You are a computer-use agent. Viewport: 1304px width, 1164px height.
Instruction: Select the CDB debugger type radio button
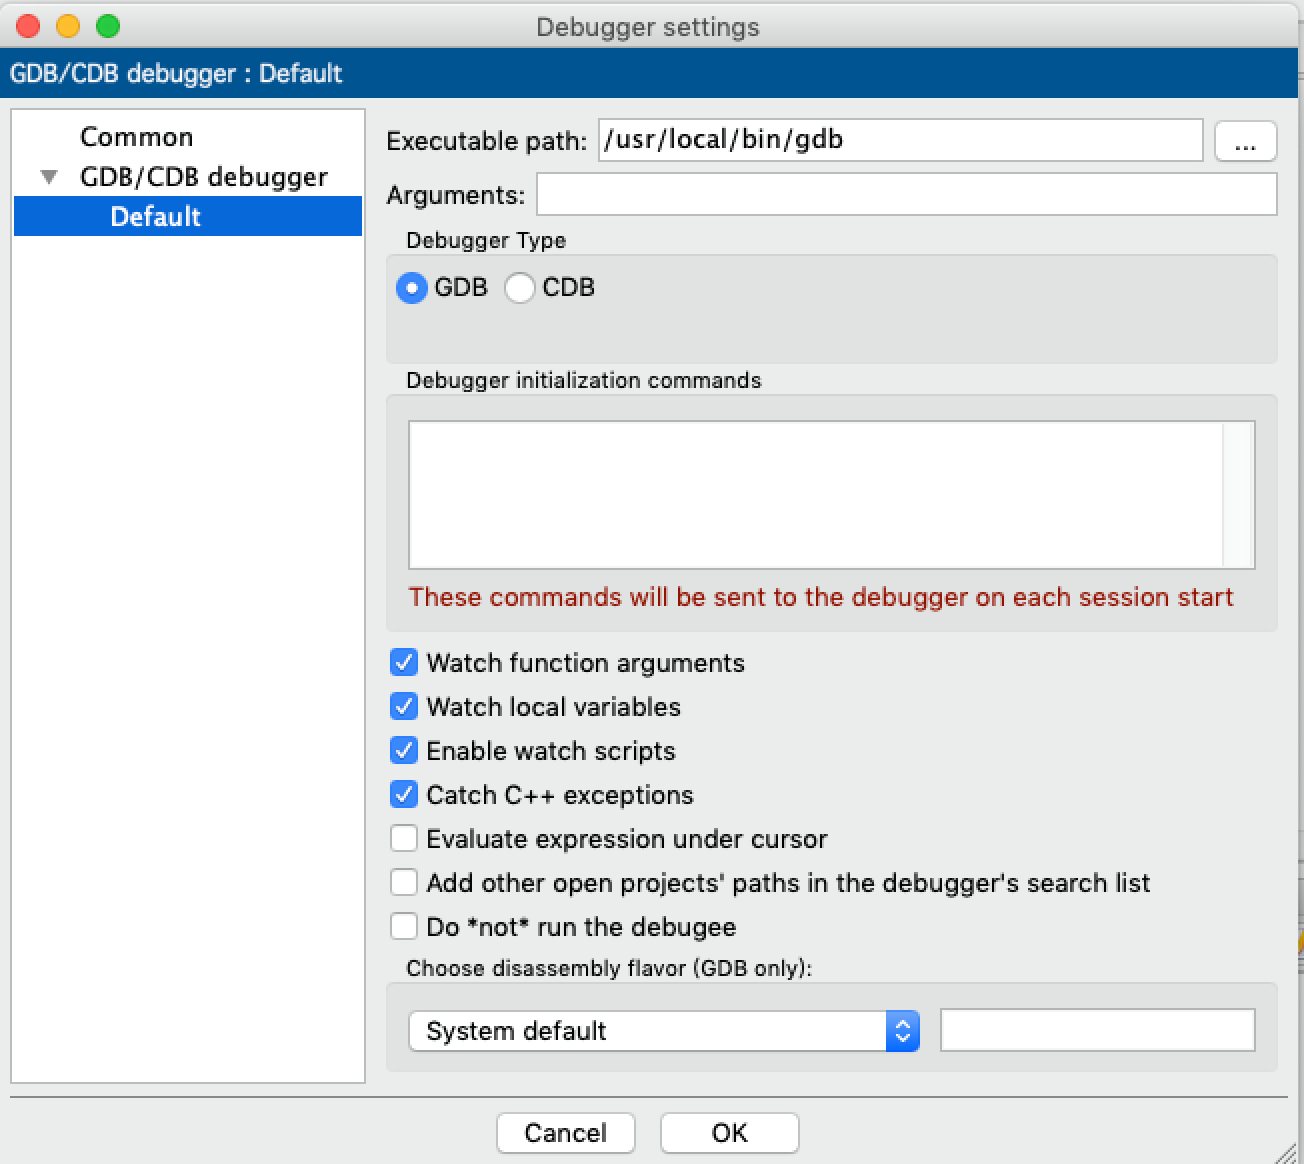tap(520, 288)
